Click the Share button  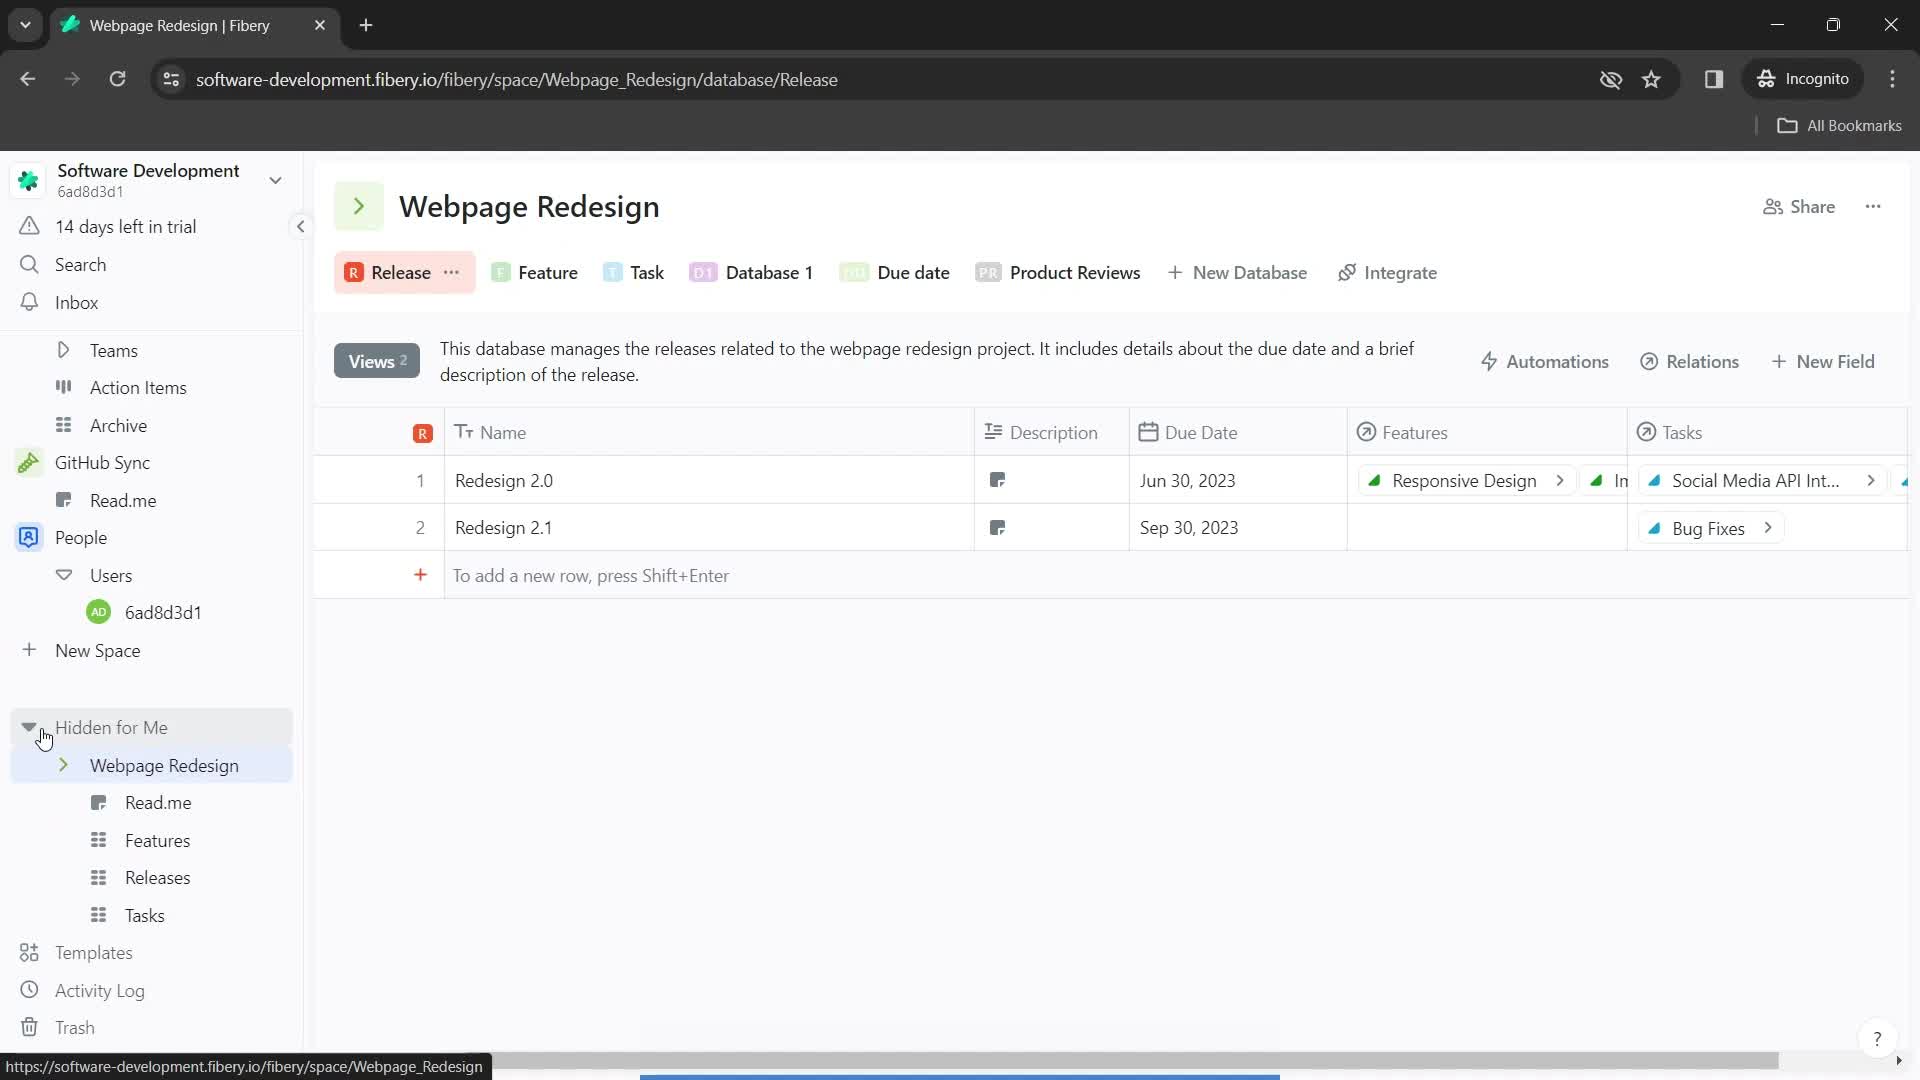[x=1799, y=207]
